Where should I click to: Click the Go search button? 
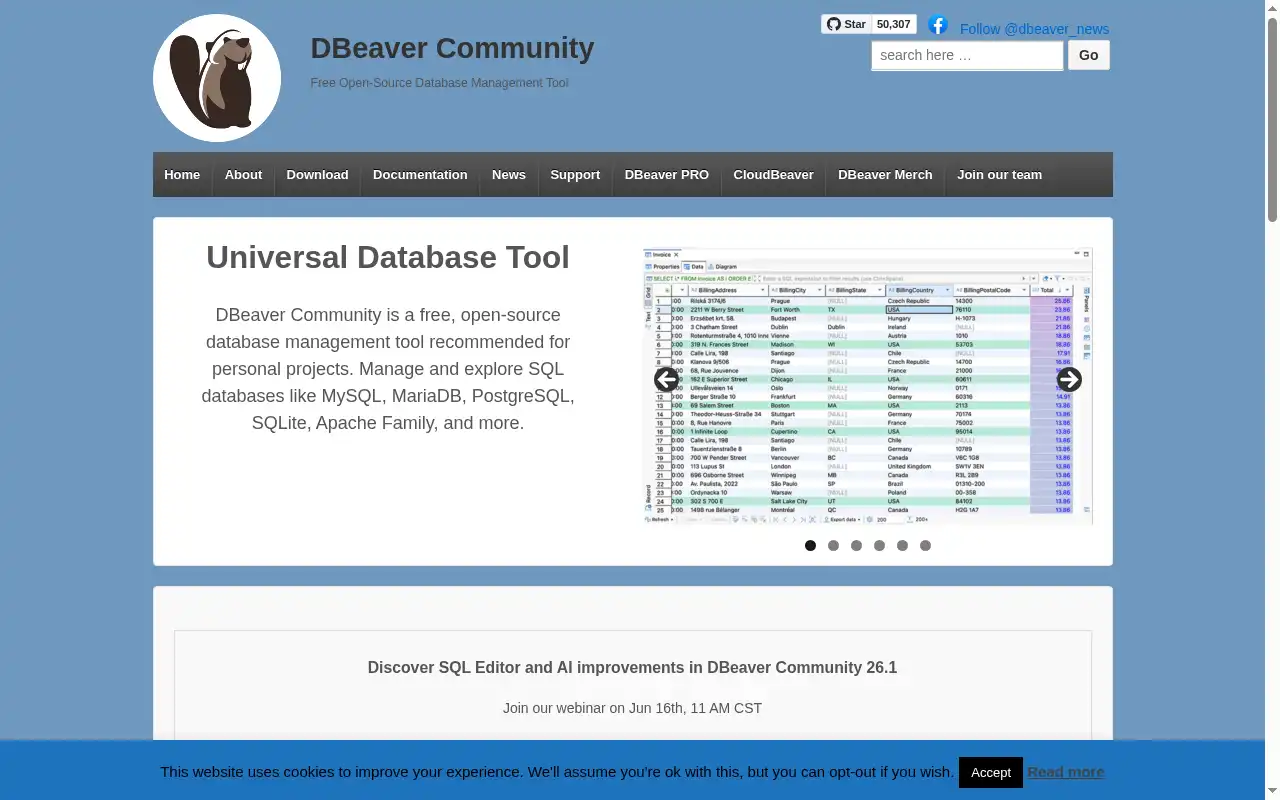point(1089,55)
